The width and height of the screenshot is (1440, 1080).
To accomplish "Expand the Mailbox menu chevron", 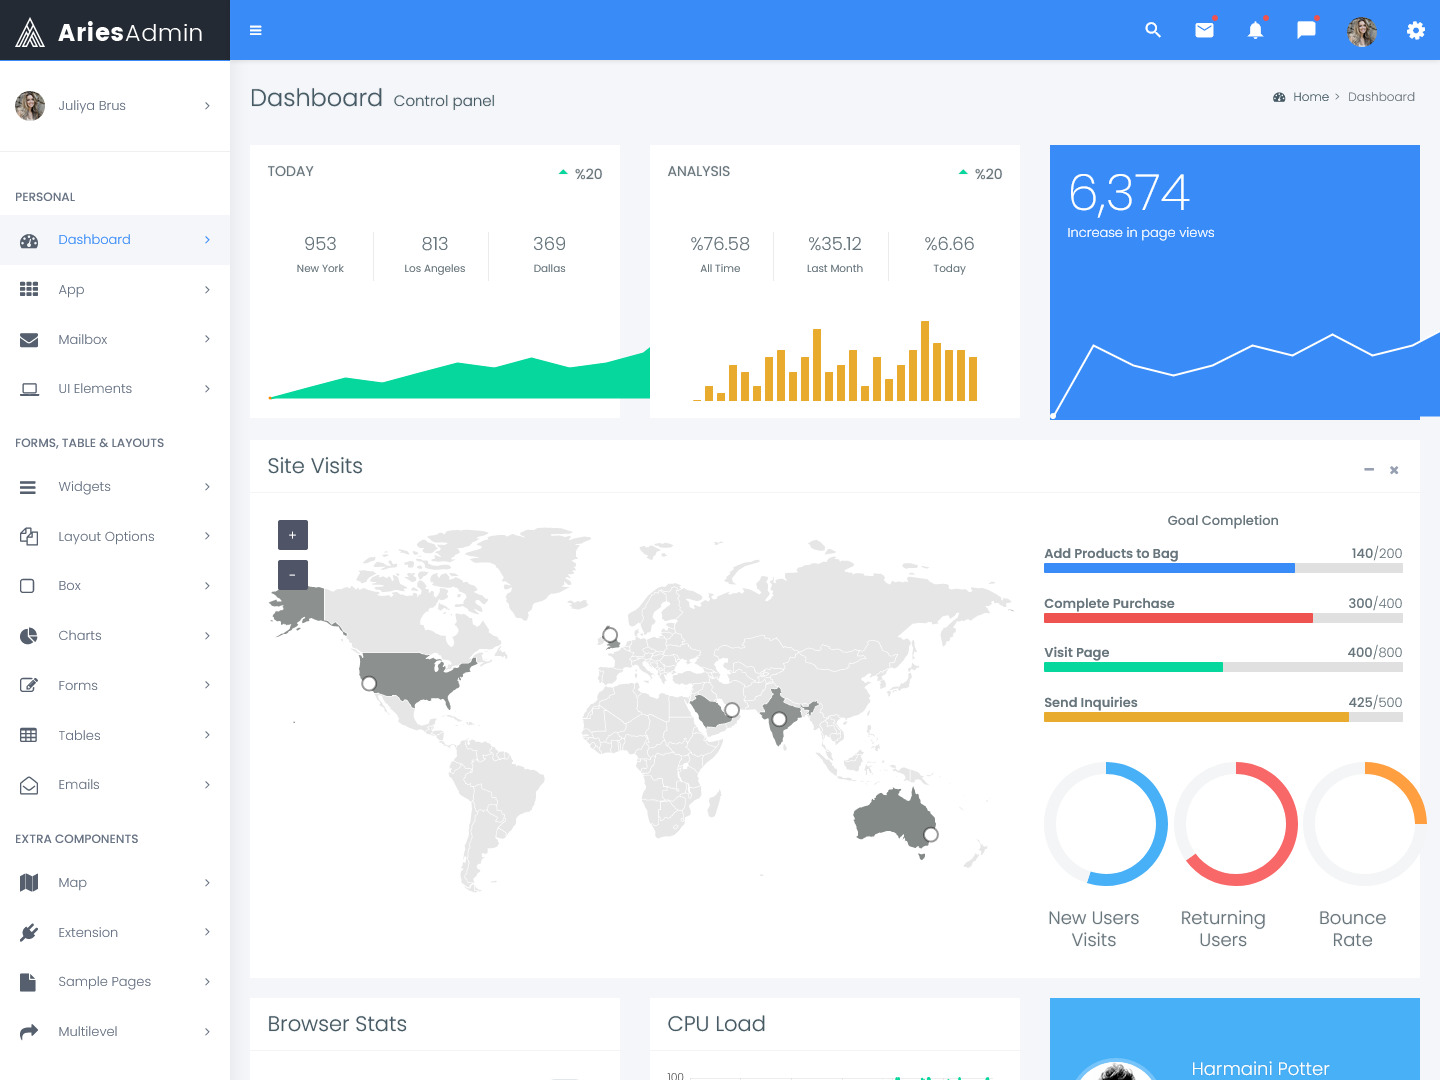I will [x=207, y=339].
